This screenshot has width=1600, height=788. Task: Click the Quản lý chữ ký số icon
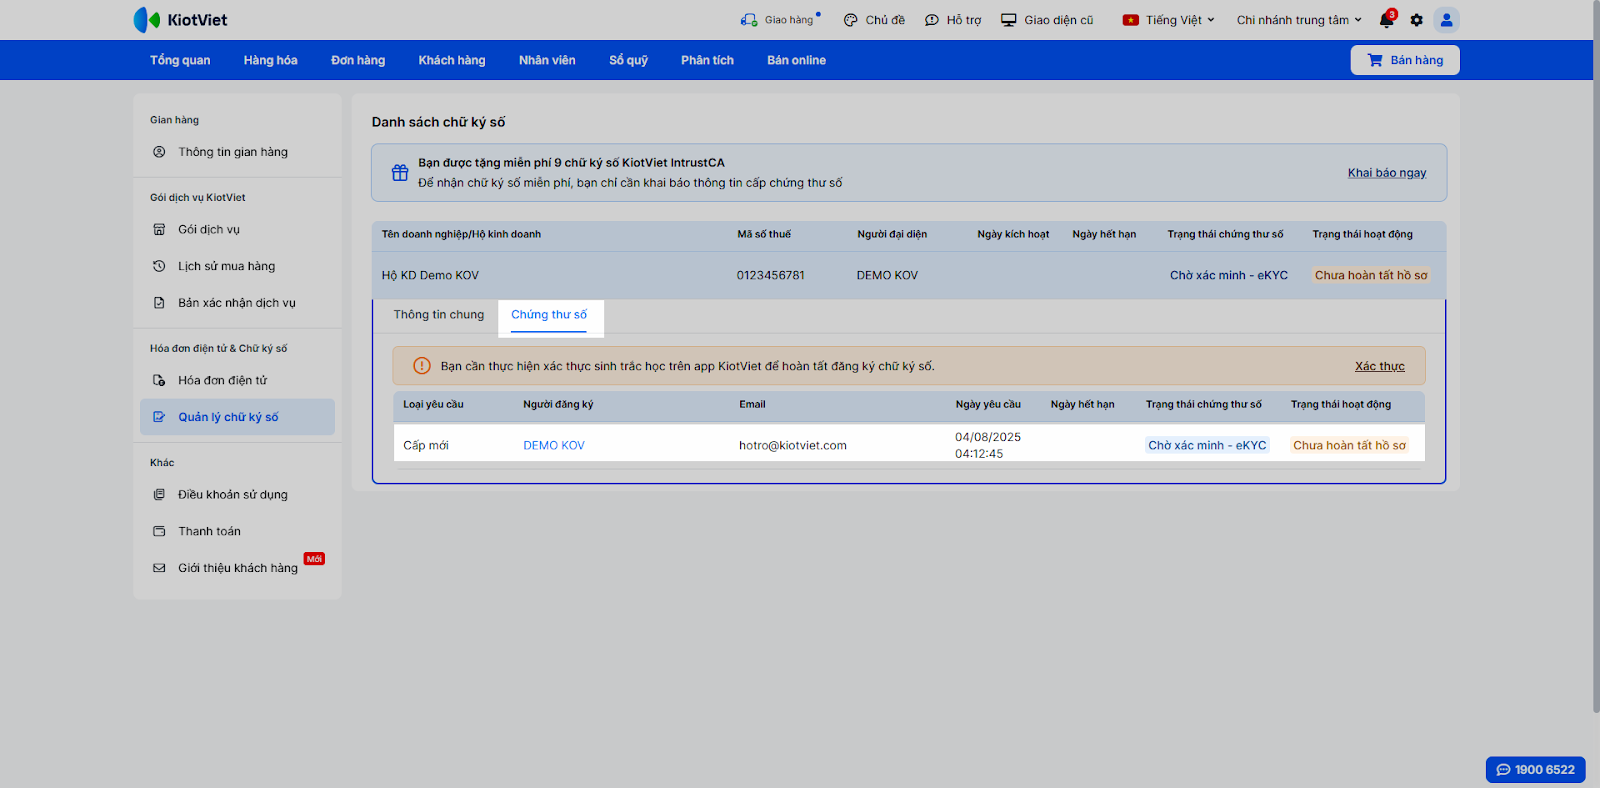pos(159,417)
